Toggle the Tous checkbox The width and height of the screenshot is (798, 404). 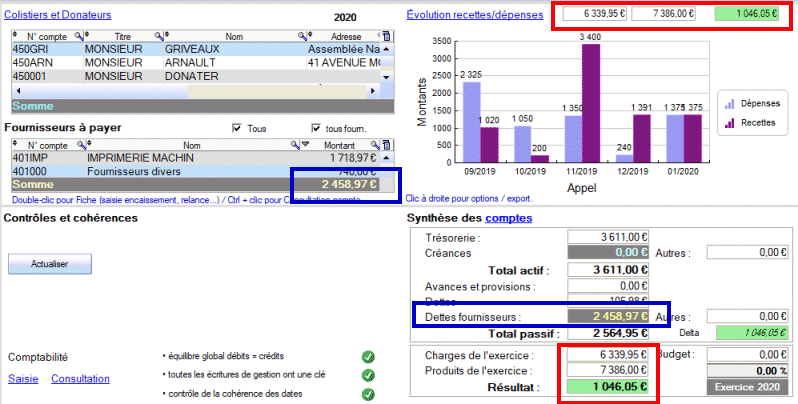pos(237,128)
